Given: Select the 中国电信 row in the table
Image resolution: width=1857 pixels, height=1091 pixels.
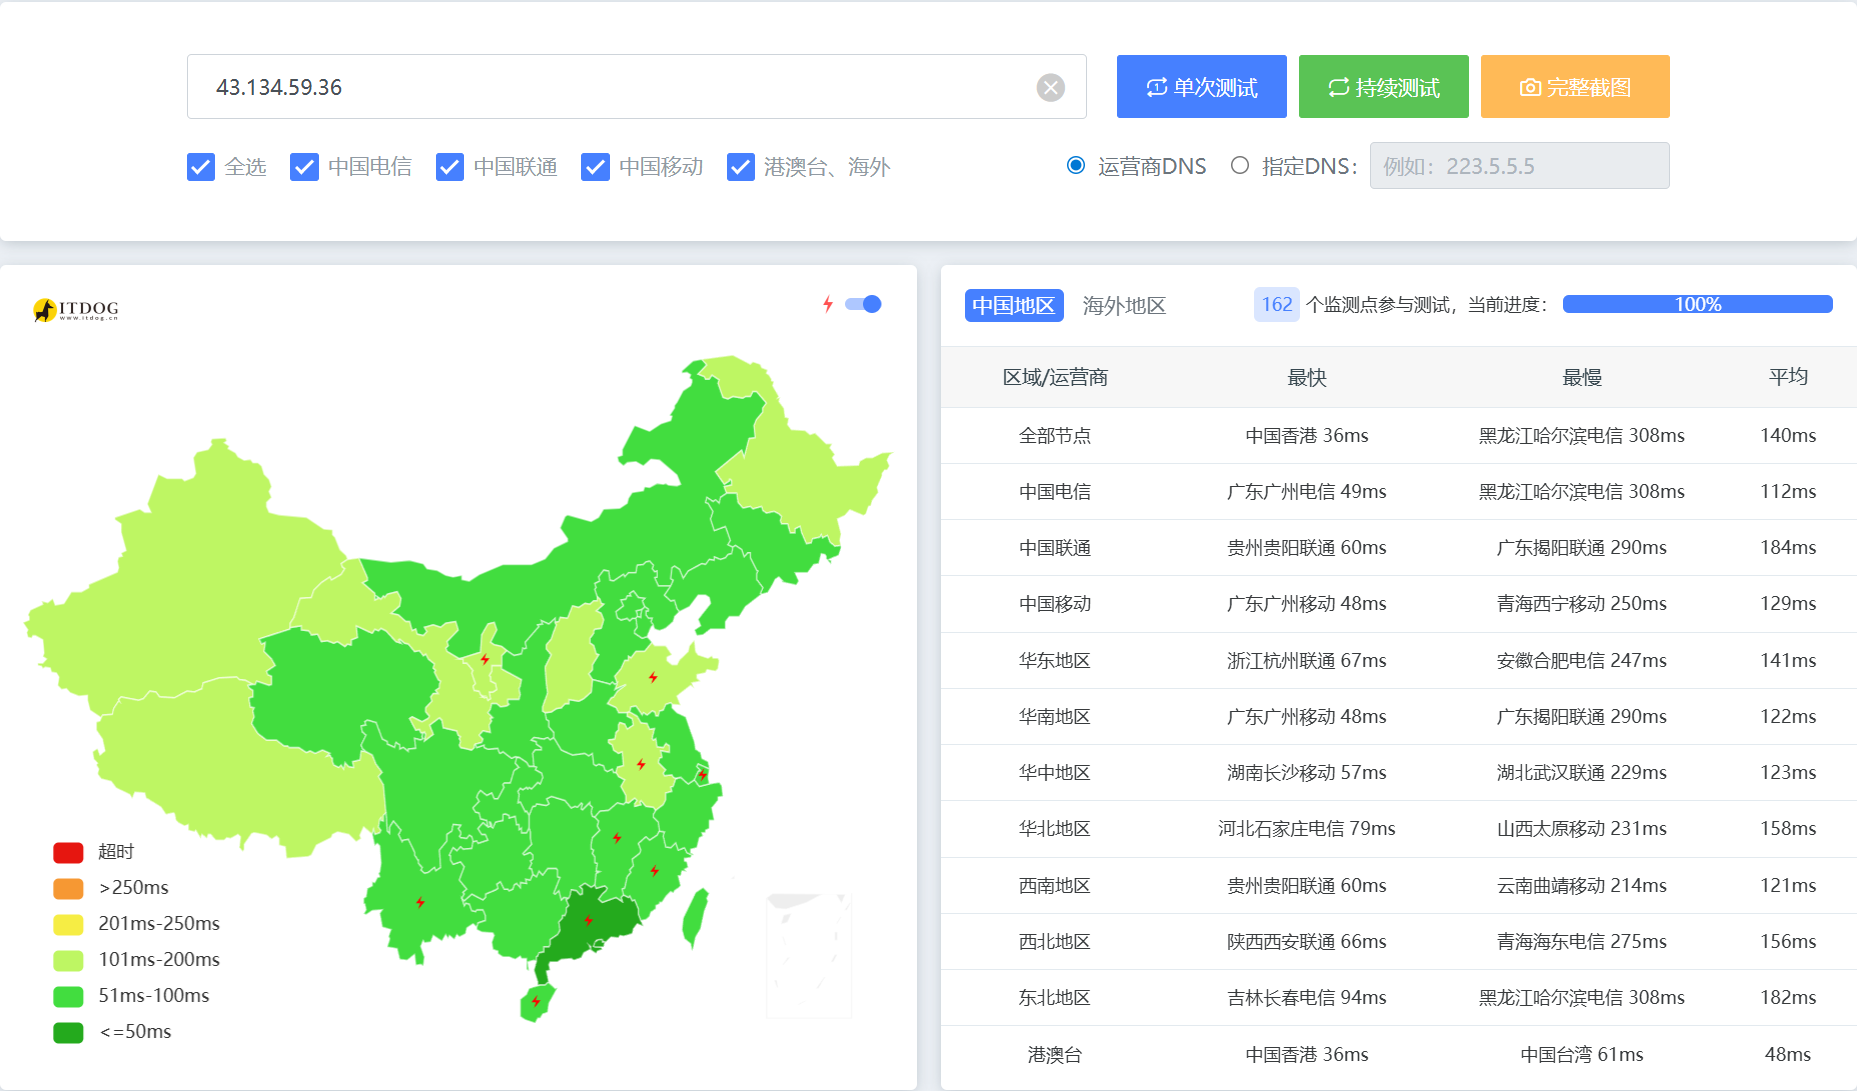Looking at the screenshot, I should pos(1399,492).
